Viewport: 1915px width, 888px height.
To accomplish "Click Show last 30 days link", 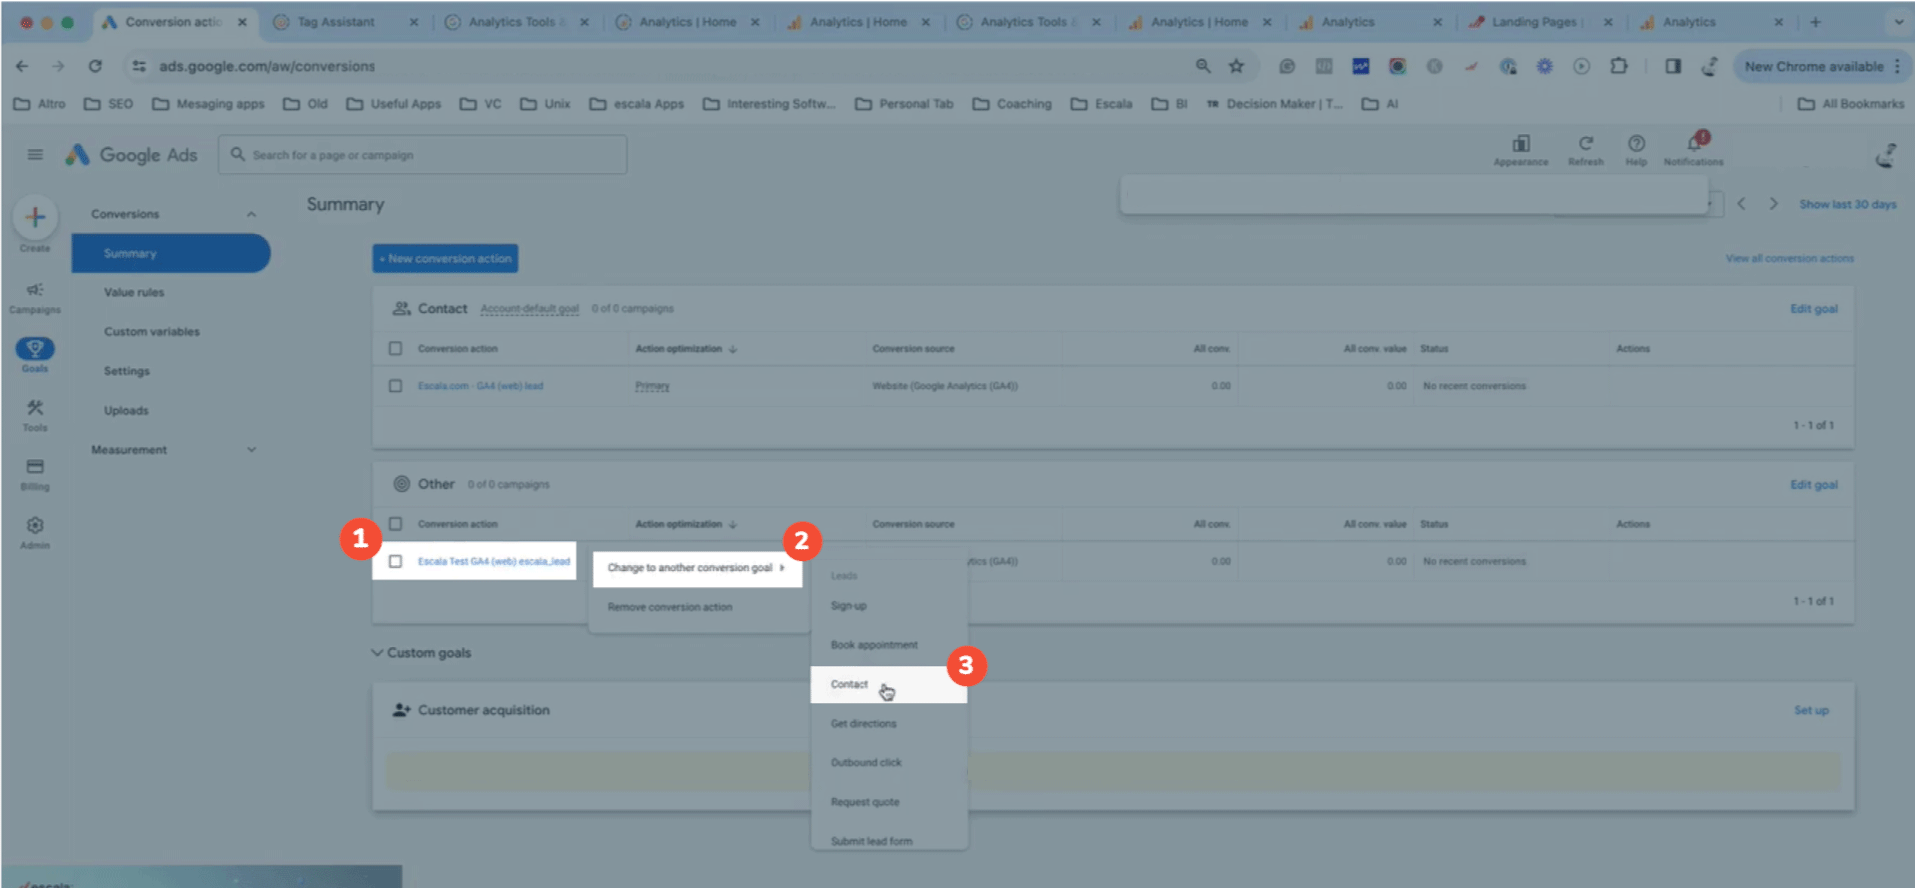I will (x=1848, y=204).
